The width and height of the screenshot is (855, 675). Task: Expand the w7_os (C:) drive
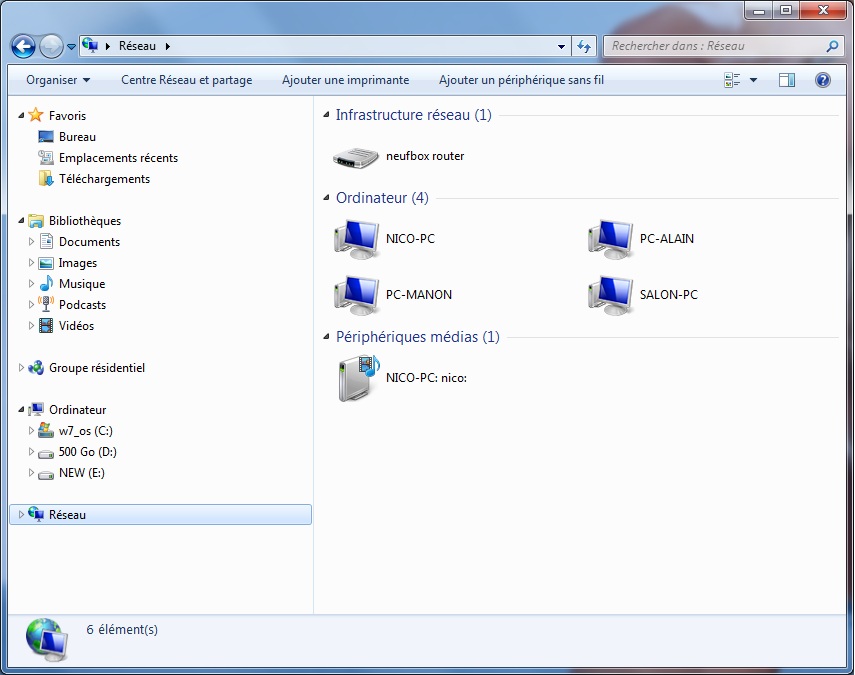click(31, 430)
